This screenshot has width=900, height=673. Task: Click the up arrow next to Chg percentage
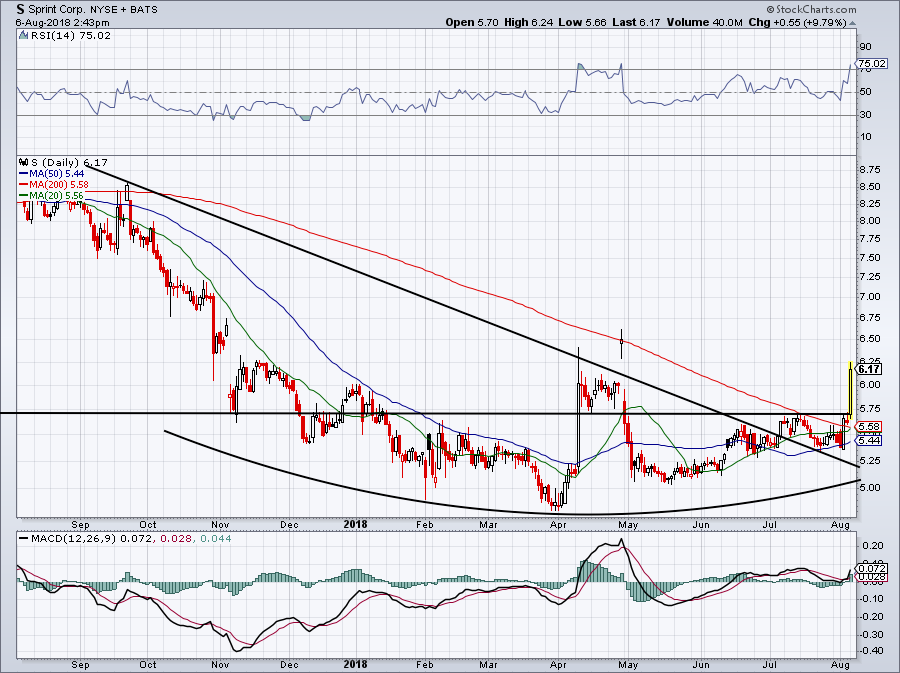pyautogui.click(x=852, y=24)
